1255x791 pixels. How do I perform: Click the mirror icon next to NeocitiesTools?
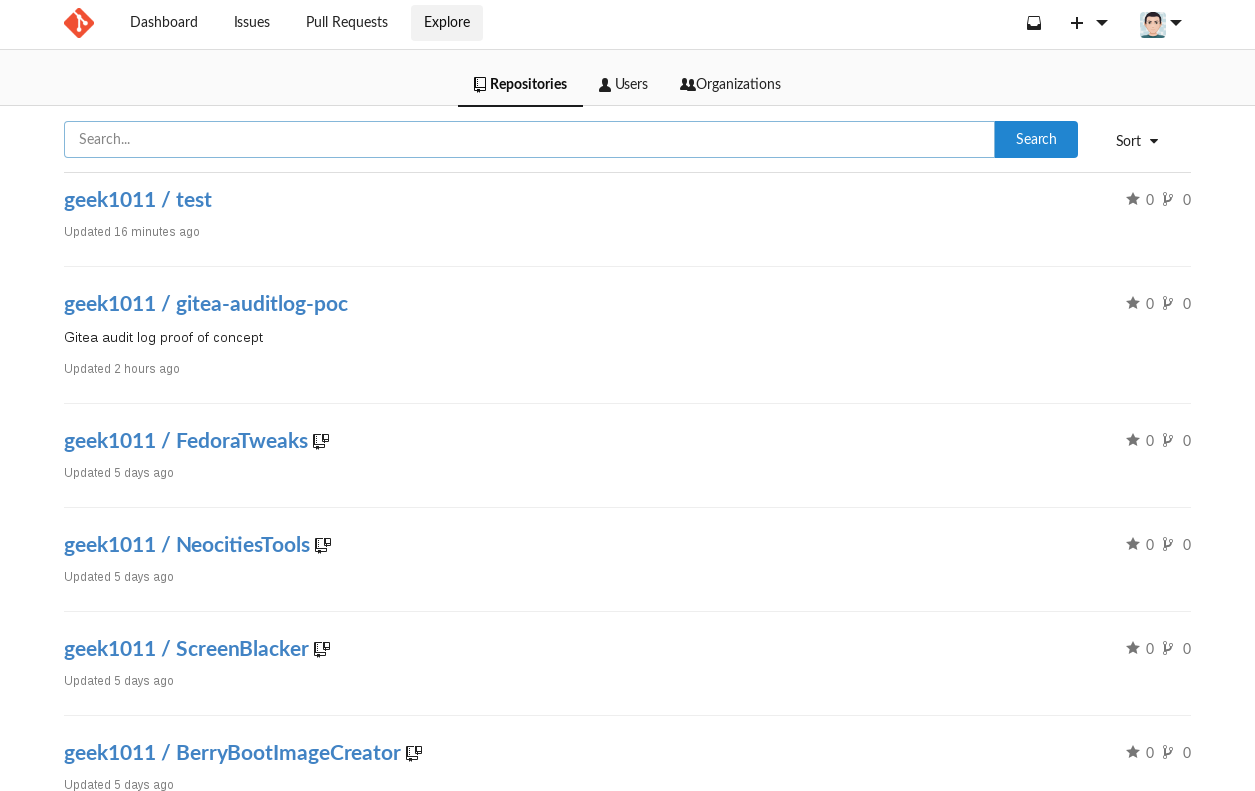323,545
